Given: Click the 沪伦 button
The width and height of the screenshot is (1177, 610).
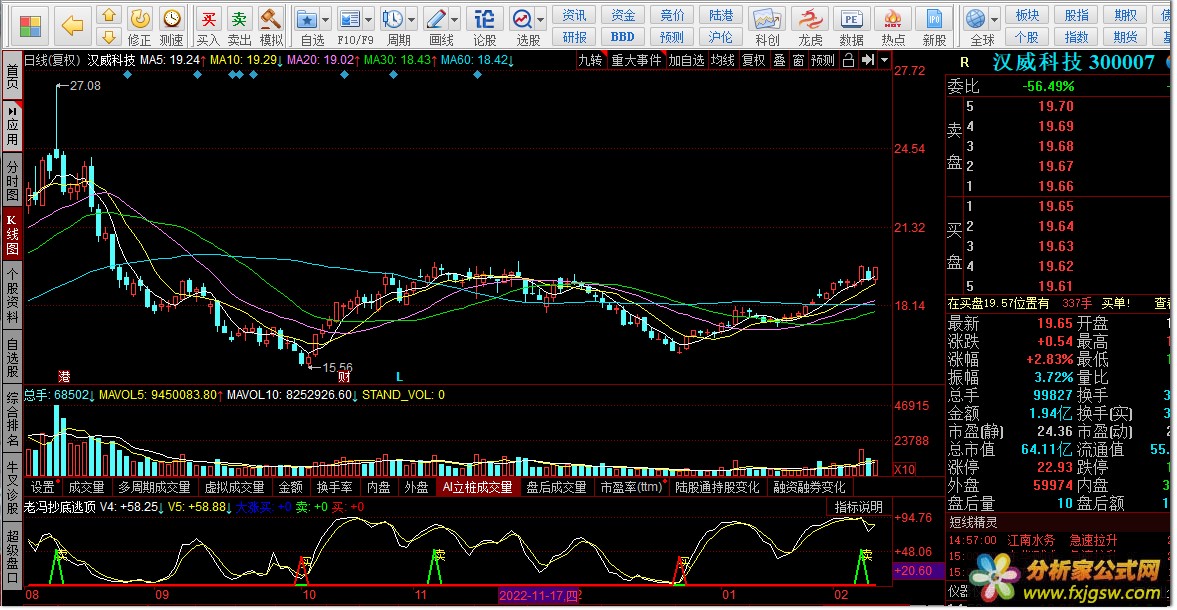Looking at the screenshot, I should [x=721, y=37].
